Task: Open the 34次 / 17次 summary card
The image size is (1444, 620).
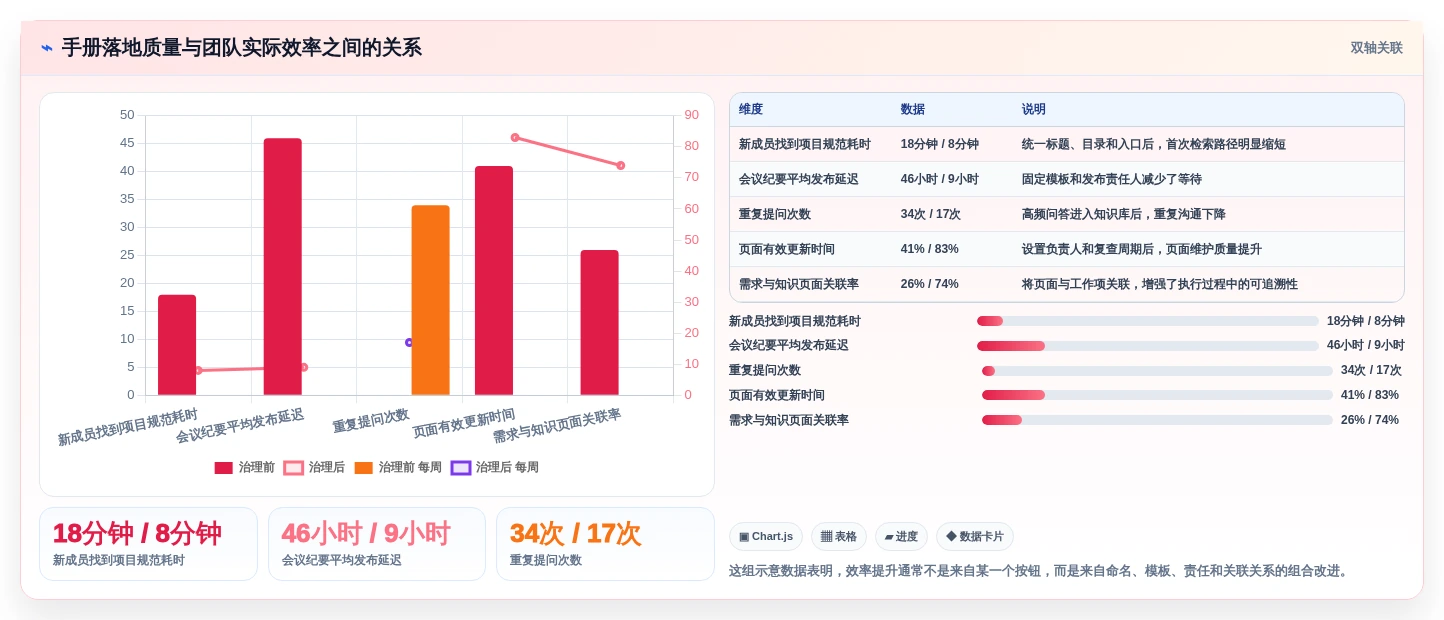Action: coord(605,544)
